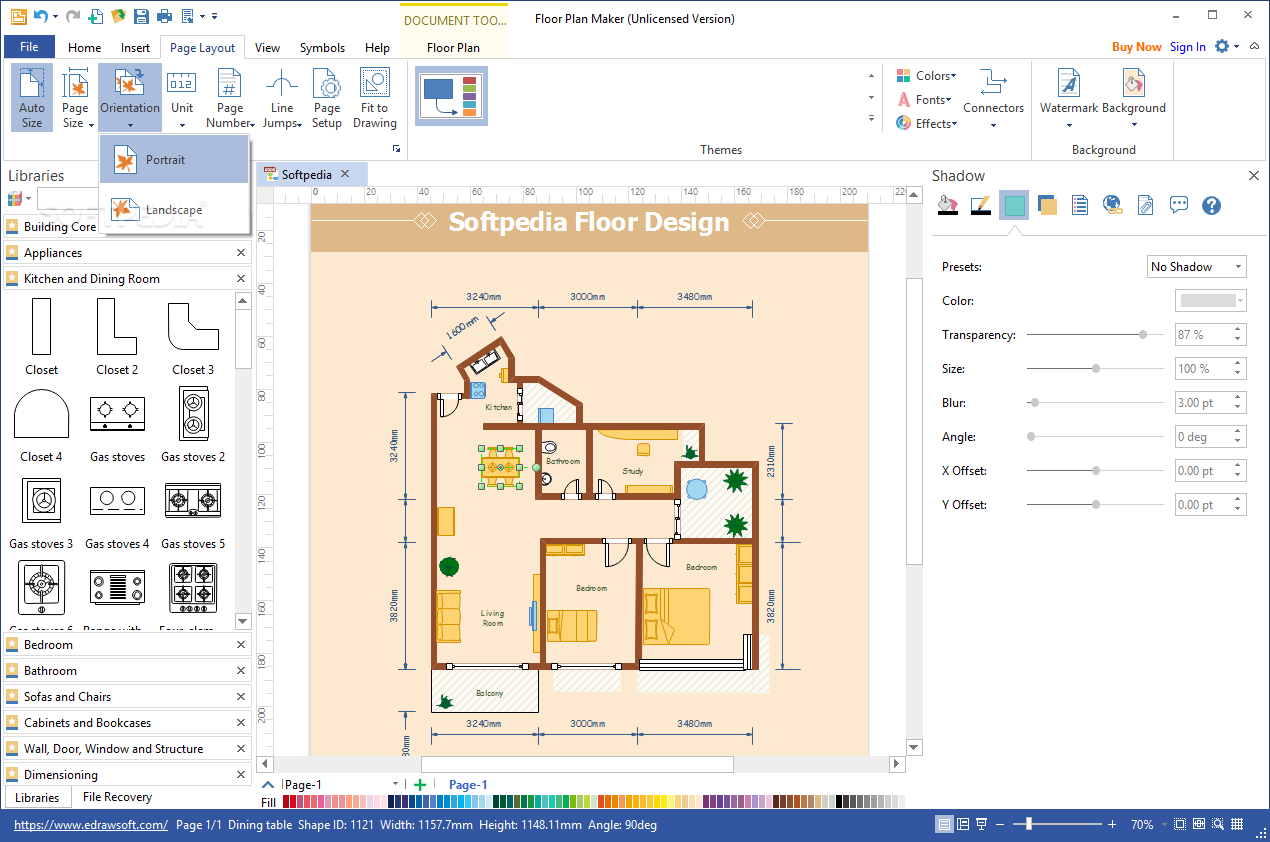Choose Landscape orientation

[174, 210]
